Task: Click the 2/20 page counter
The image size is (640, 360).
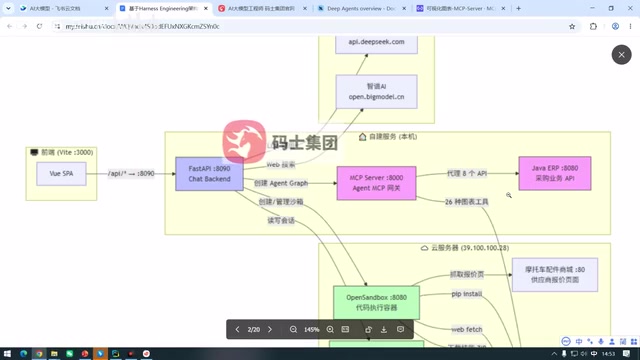Action: coord(253,329)
